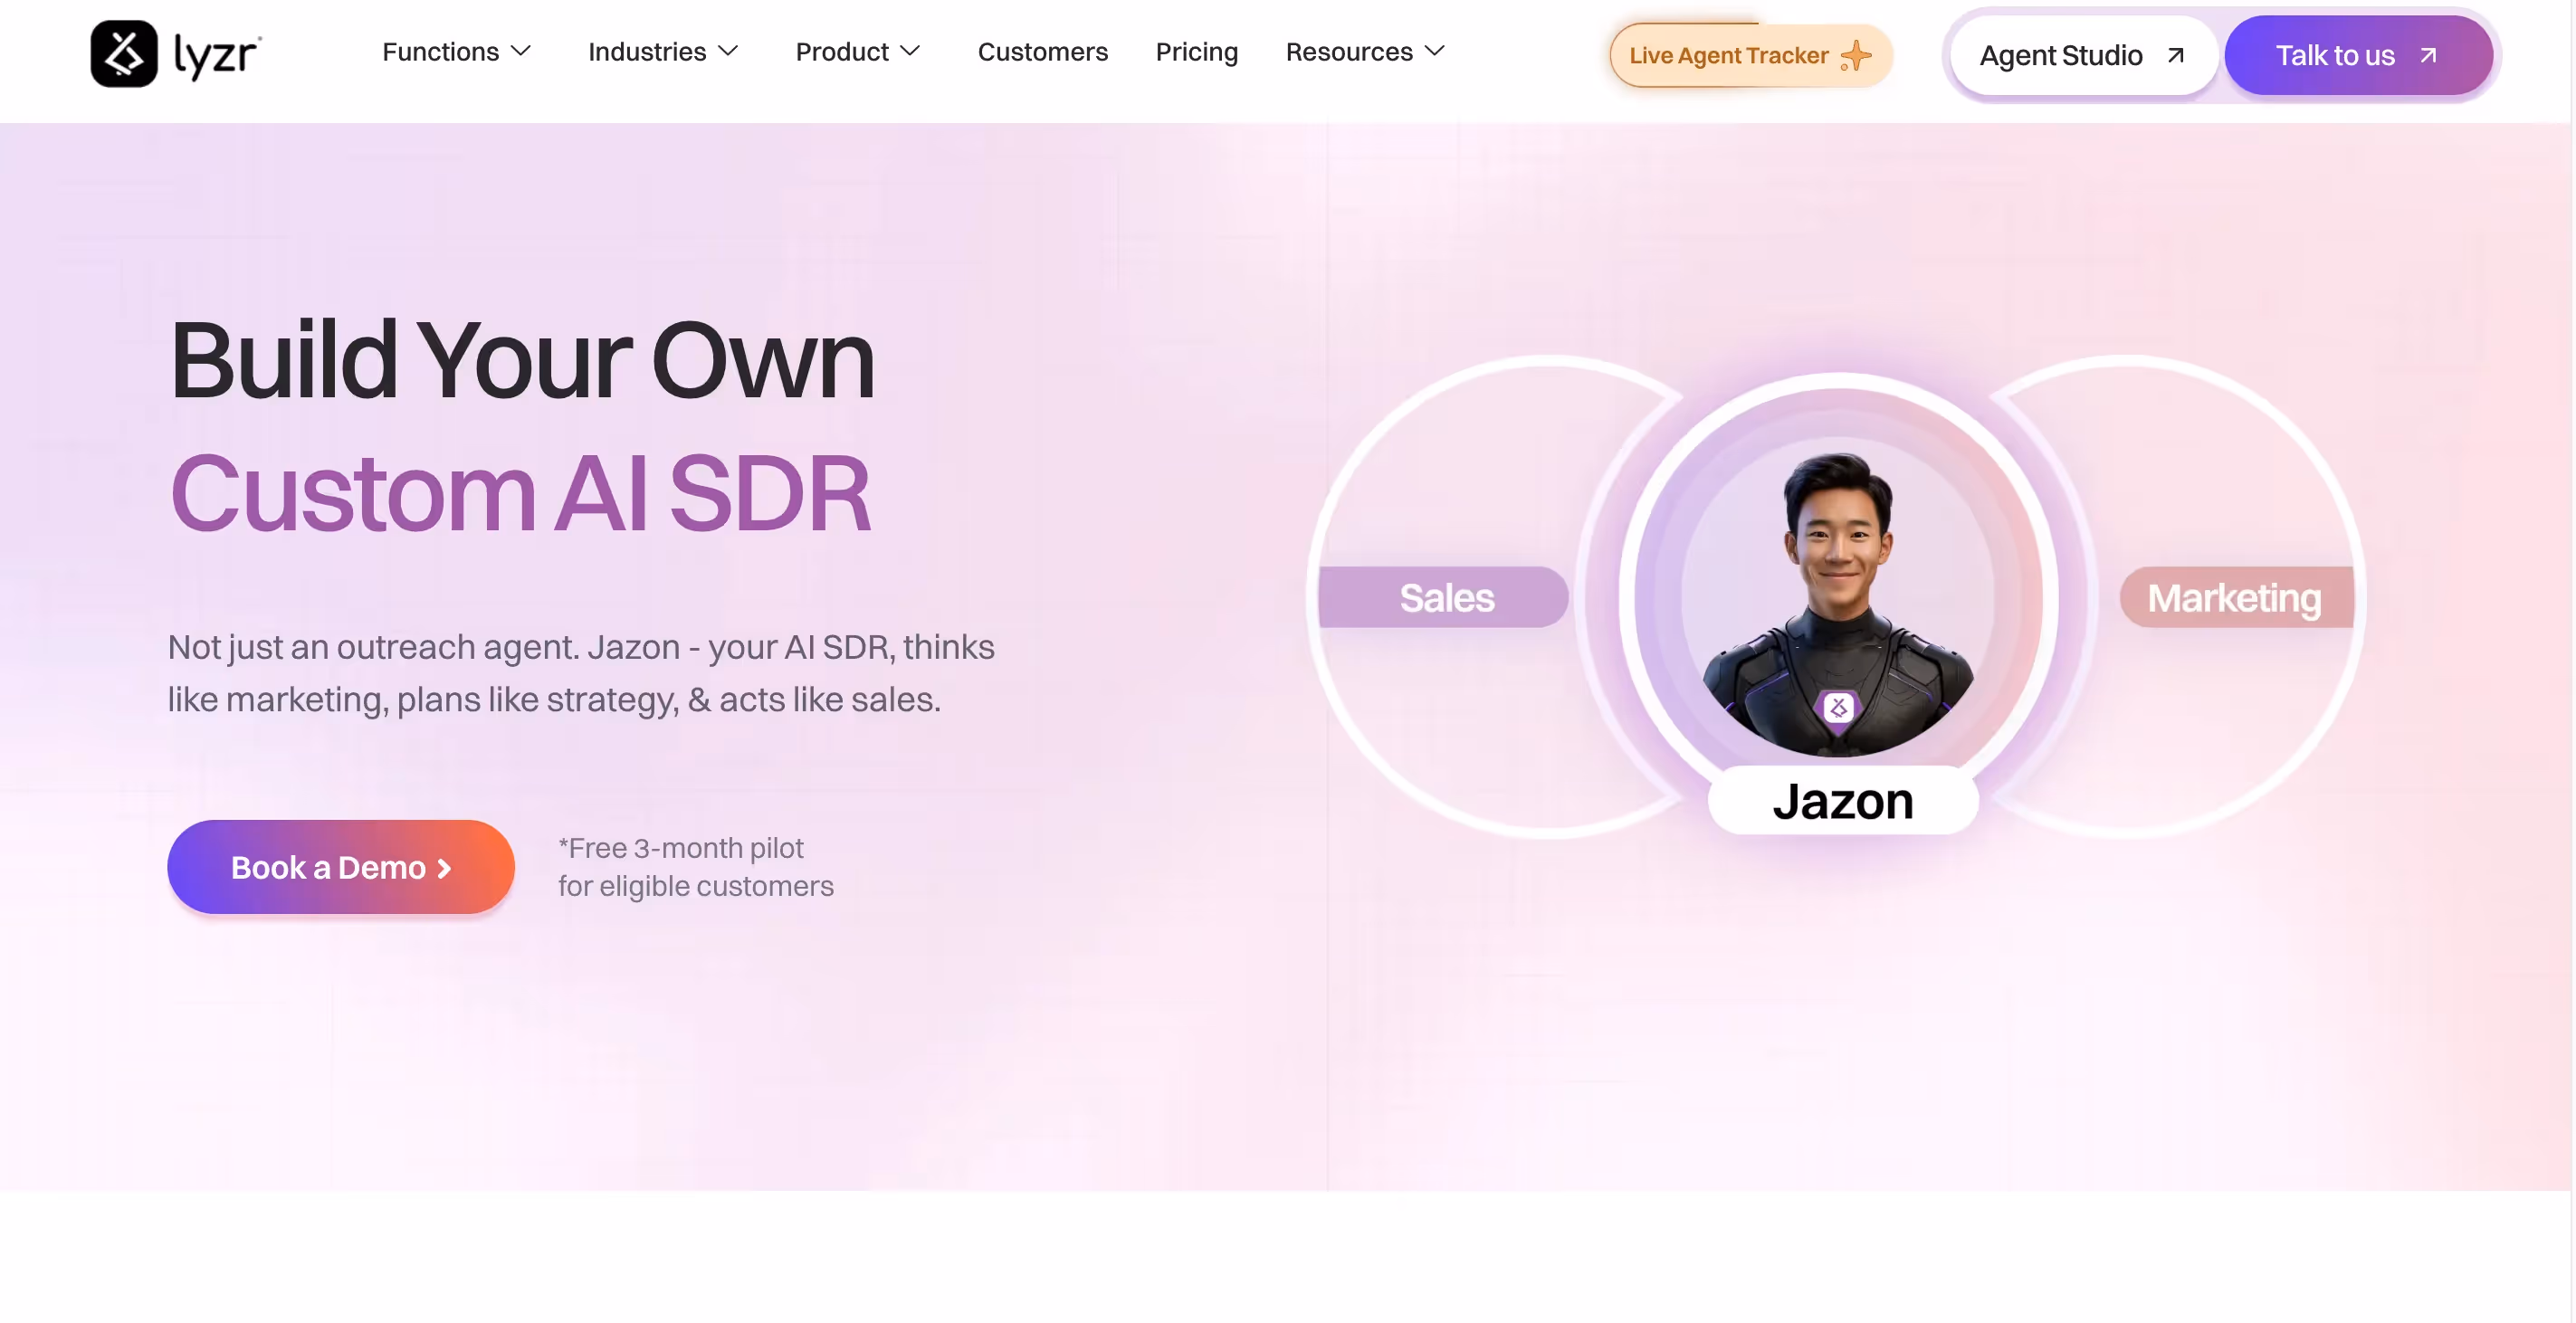Screen dimensions: 2576x1323
Task: Click the sparkle icon in Live Agent Tracker
Action: click(x=1856, y=56)
